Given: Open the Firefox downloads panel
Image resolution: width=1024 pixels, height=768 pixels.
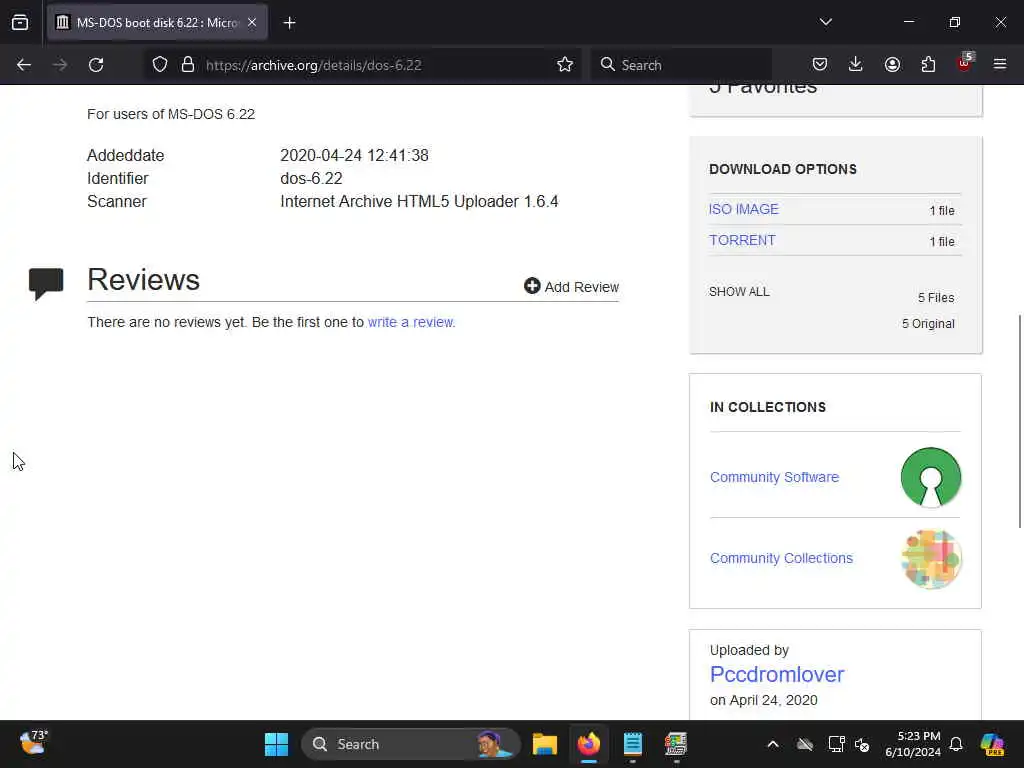Looking at the screenshot, I should 856,65.
